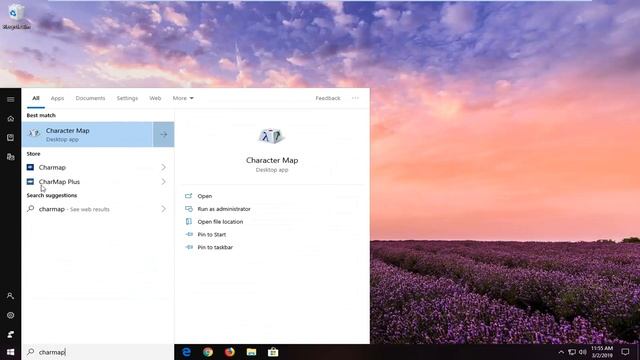Switch to the Apps search tab
Viewport: 640px width, 360px height.
coord(57,98)
